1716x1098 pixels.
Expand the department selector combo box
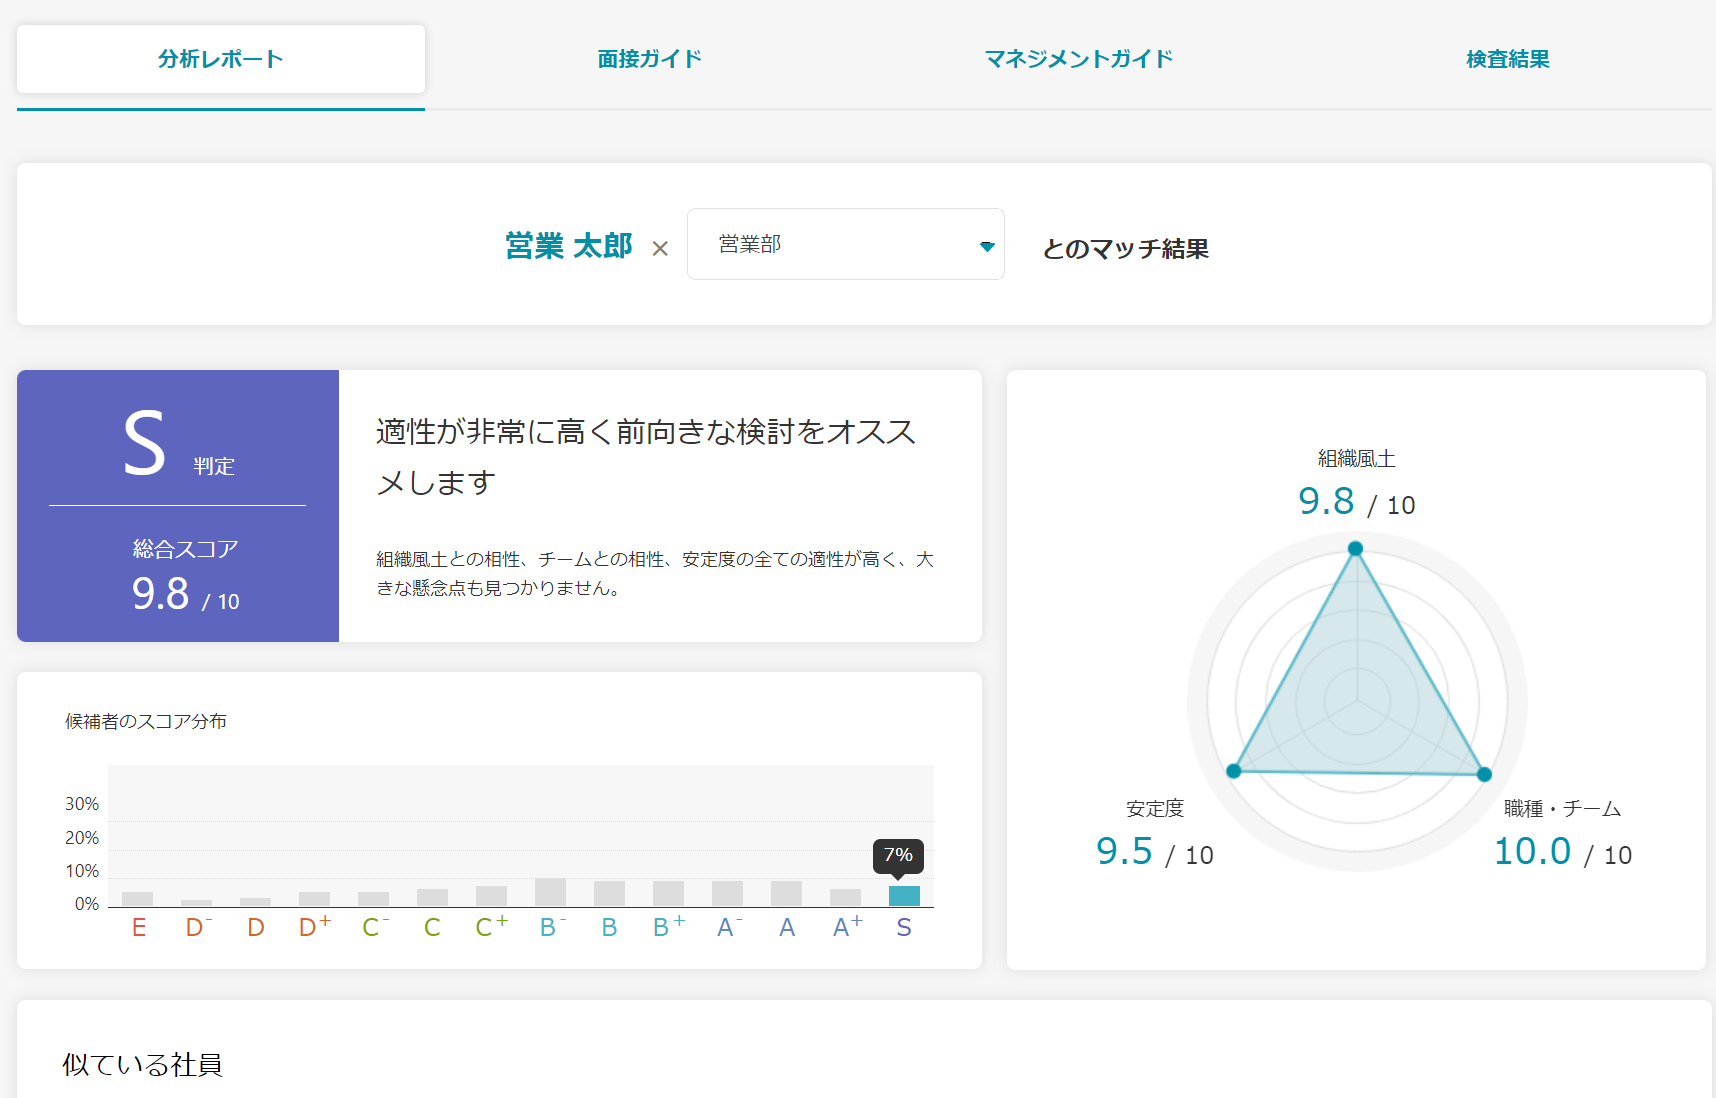845,244
